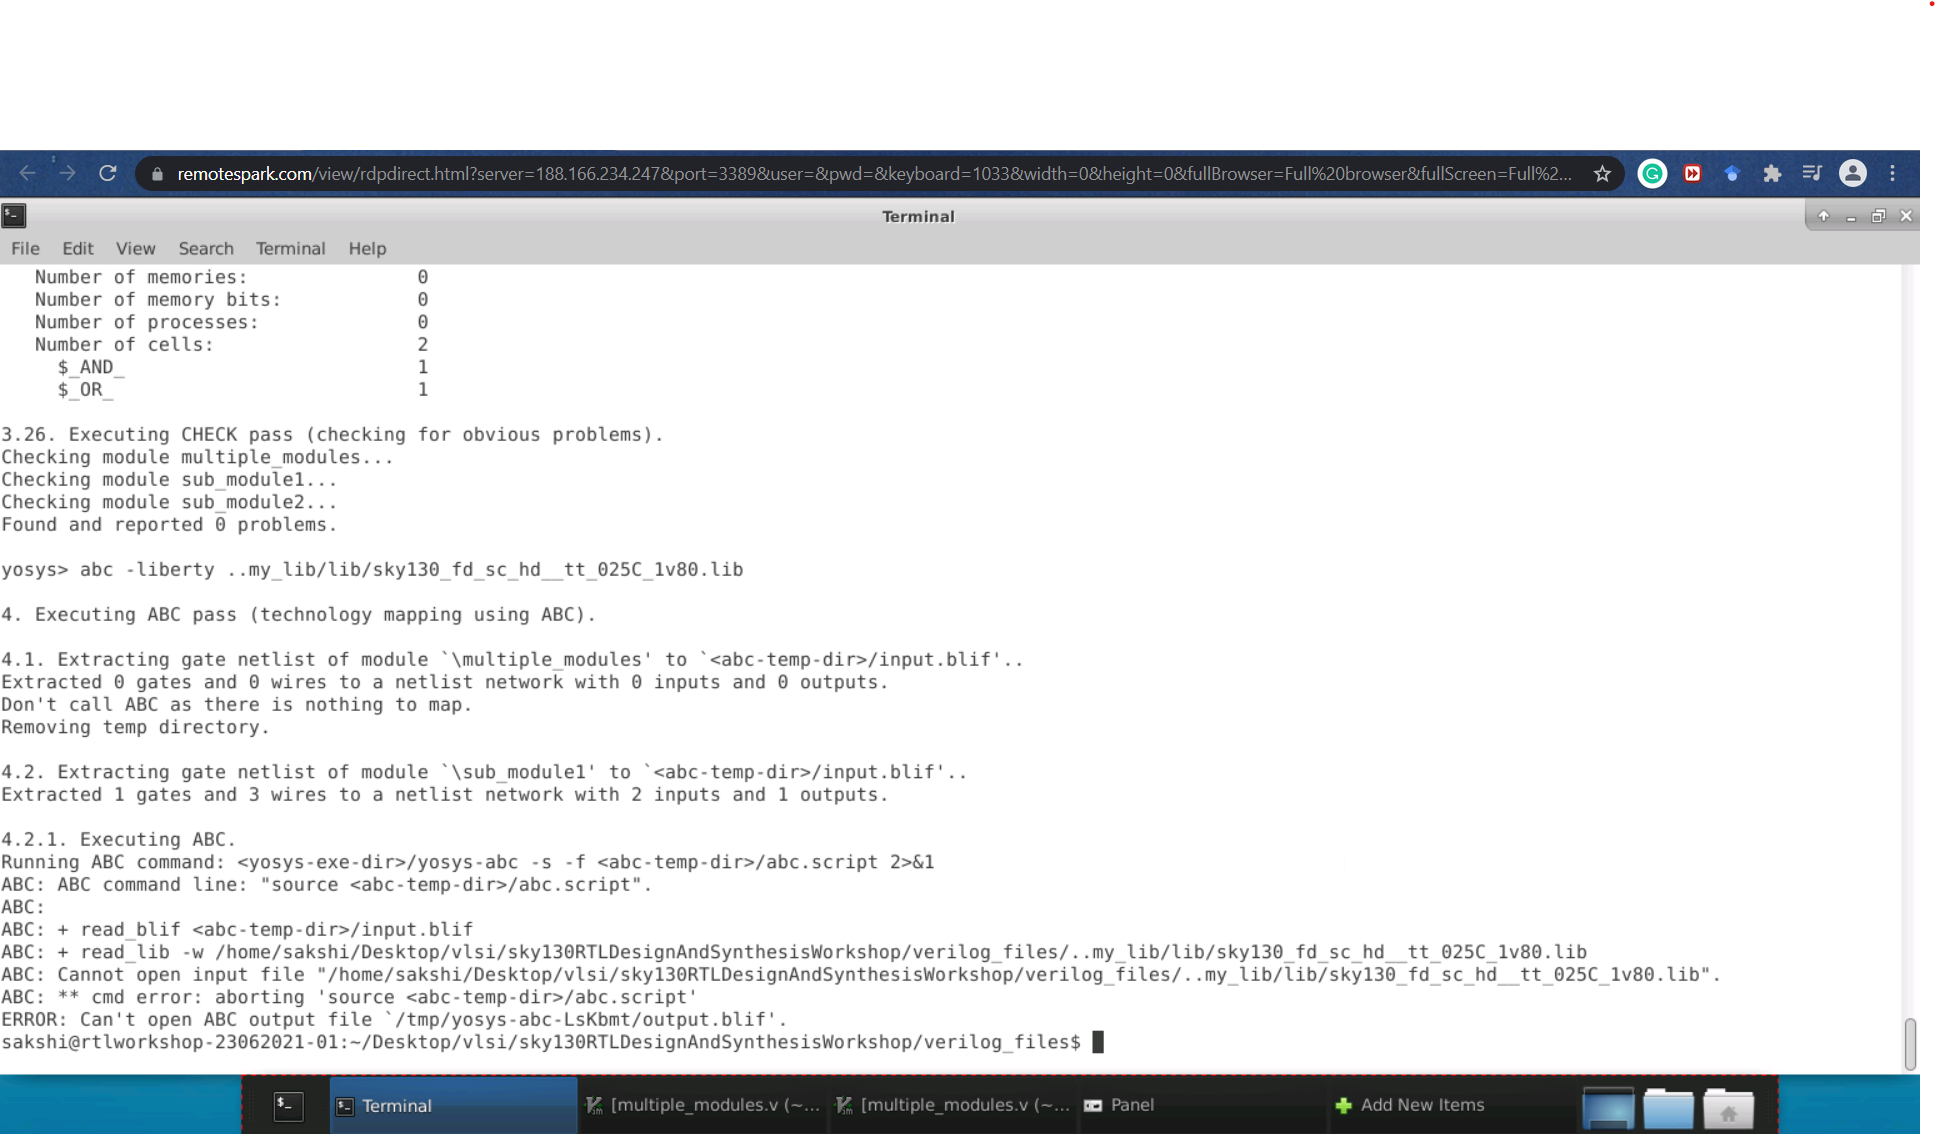Open the Search menu in Terminal
1936x1134 pixels.
click(x=206, y=248)
